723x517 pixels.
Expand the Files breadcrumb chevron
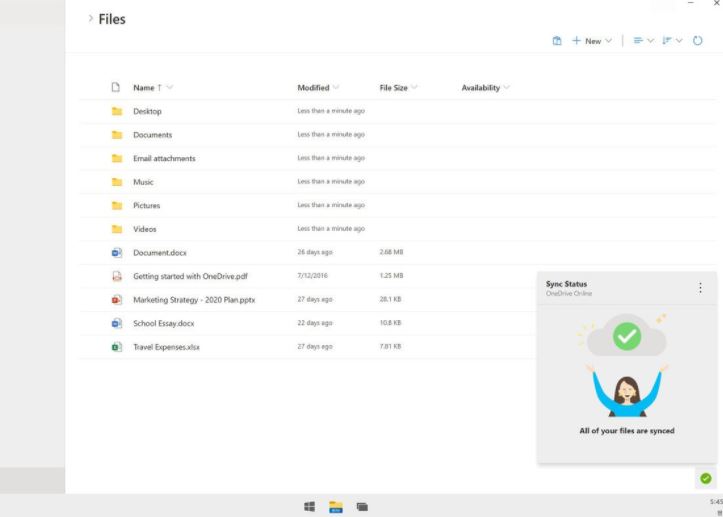(91, 18)
